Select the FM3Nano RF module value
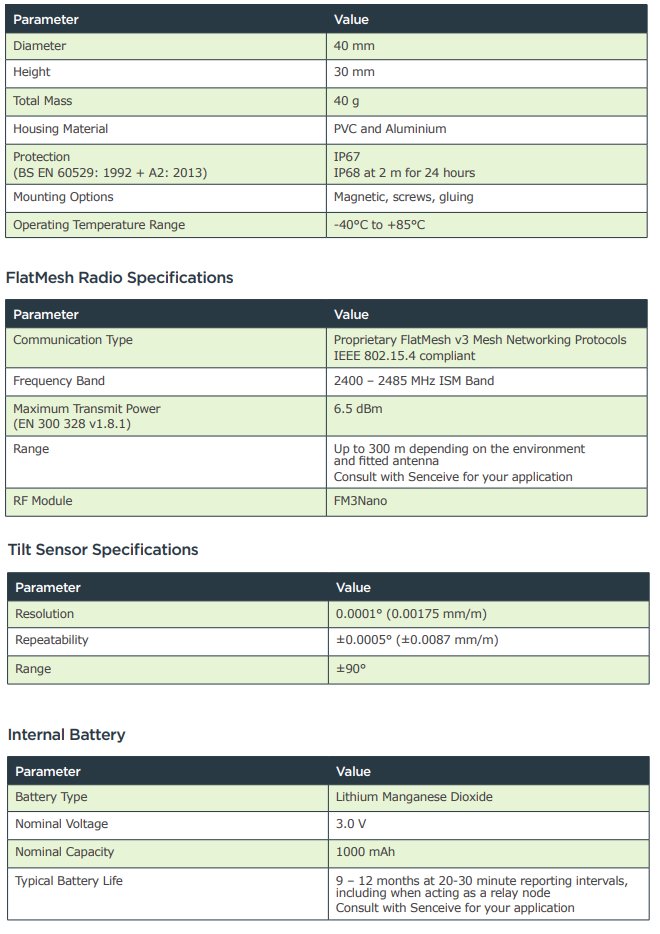 pyautogui.click(x=360, y=501)
